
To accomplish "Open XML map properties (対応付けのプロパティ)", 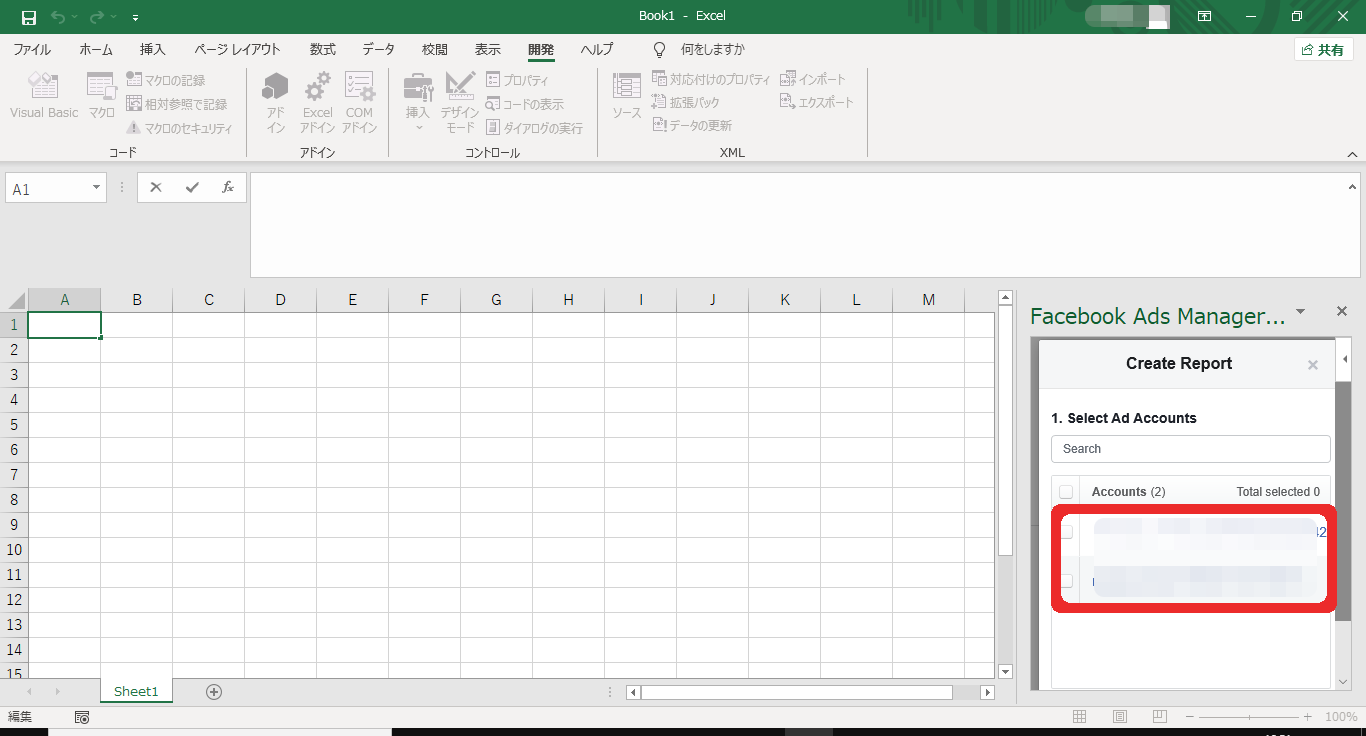I will pyautogui.click(x=711, y=79).
